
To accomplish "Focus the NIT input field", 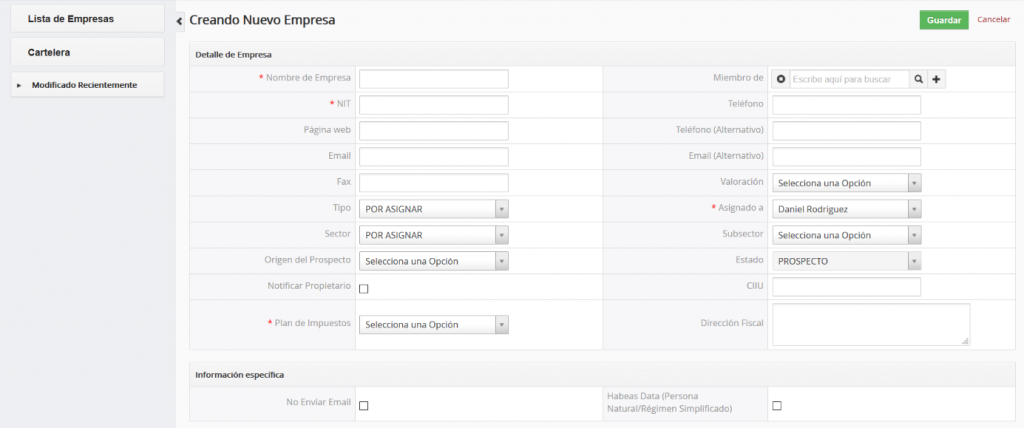I will coord(433,105).
